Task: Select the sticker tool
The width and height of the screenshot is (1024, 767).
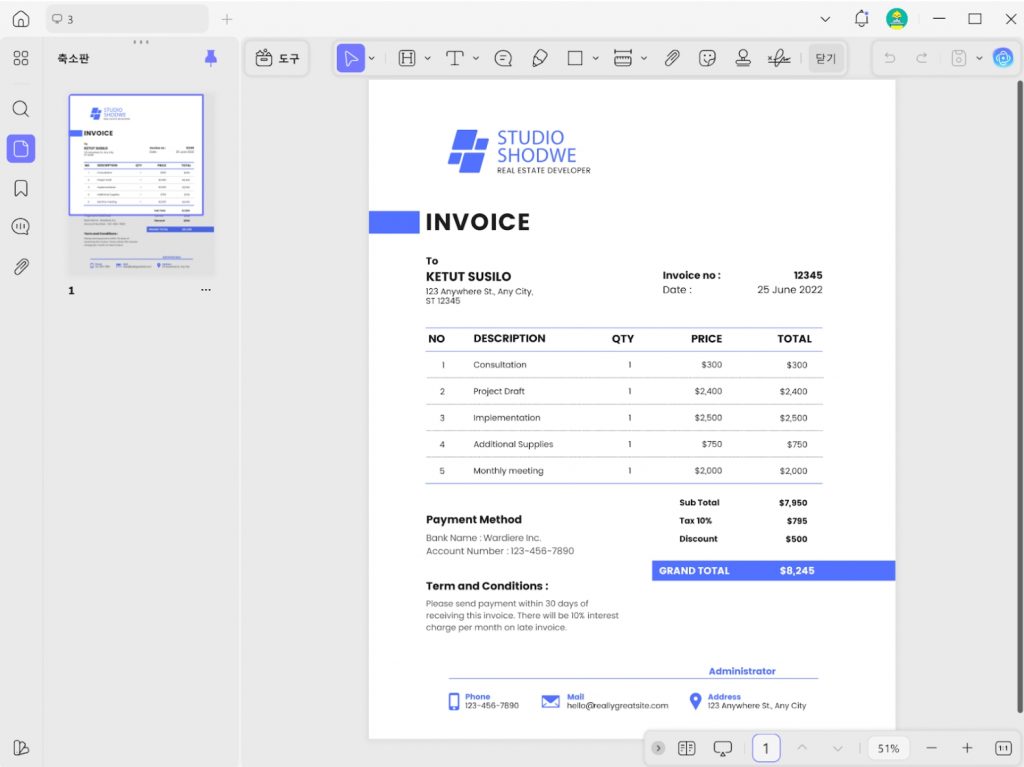Action: pos(707,58)
